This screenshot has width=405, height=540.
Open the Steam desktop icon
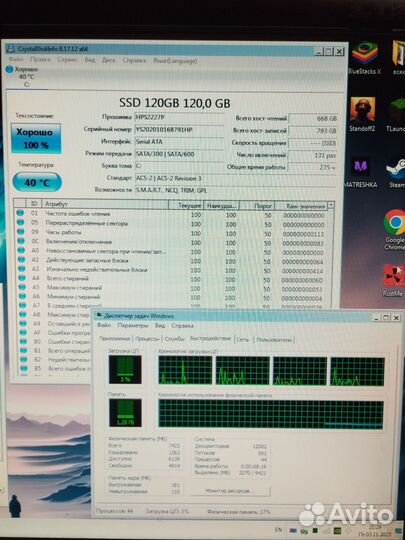tap(396, 173)
